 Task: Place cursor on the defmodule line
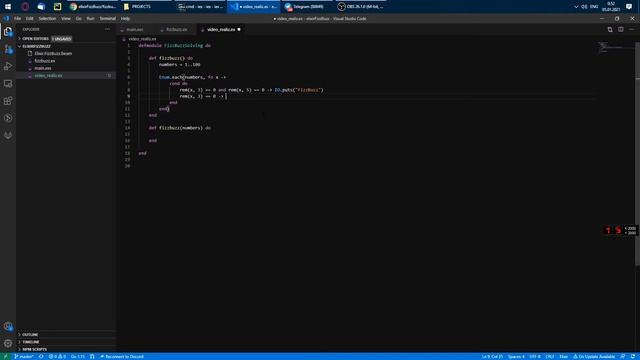pyautogui.click(x=174, y=45)
